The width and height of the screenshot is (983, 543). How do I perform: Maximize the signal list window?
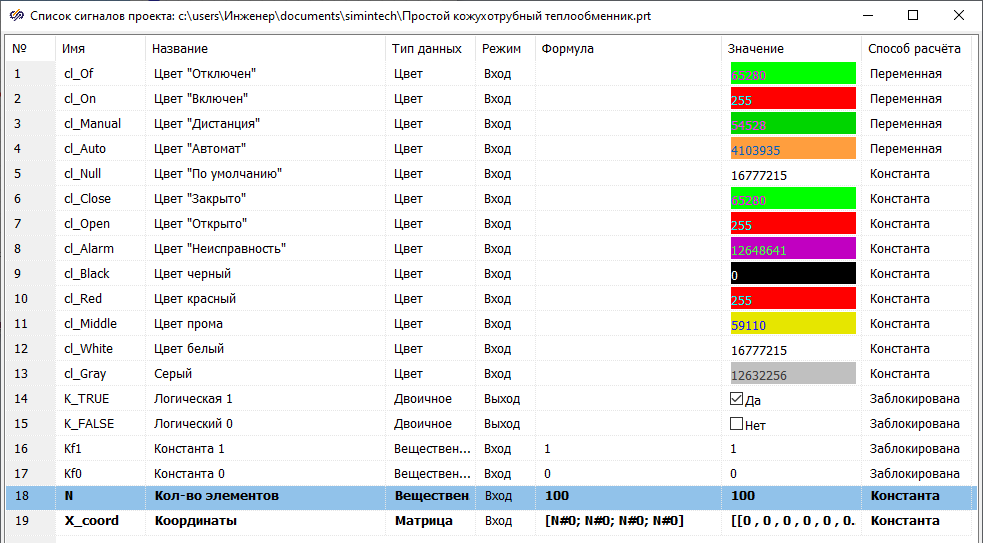pyautogui.click(x=913, y=16)
